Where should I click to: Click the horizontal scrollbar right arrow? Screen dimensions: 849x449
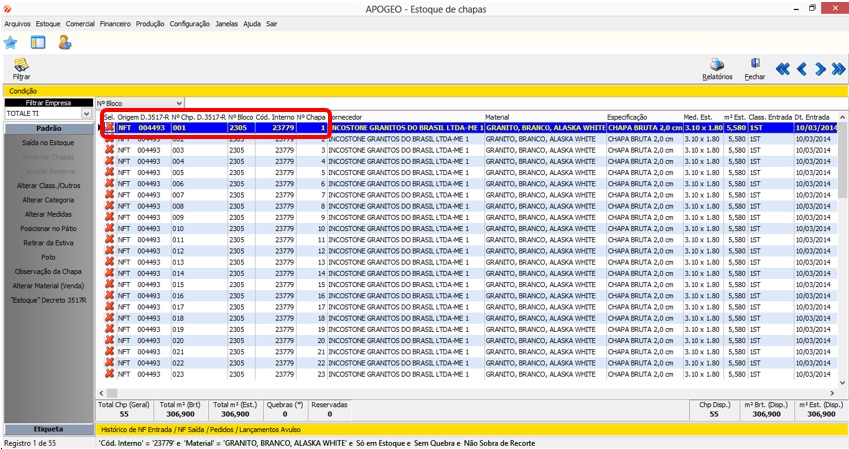833,393
